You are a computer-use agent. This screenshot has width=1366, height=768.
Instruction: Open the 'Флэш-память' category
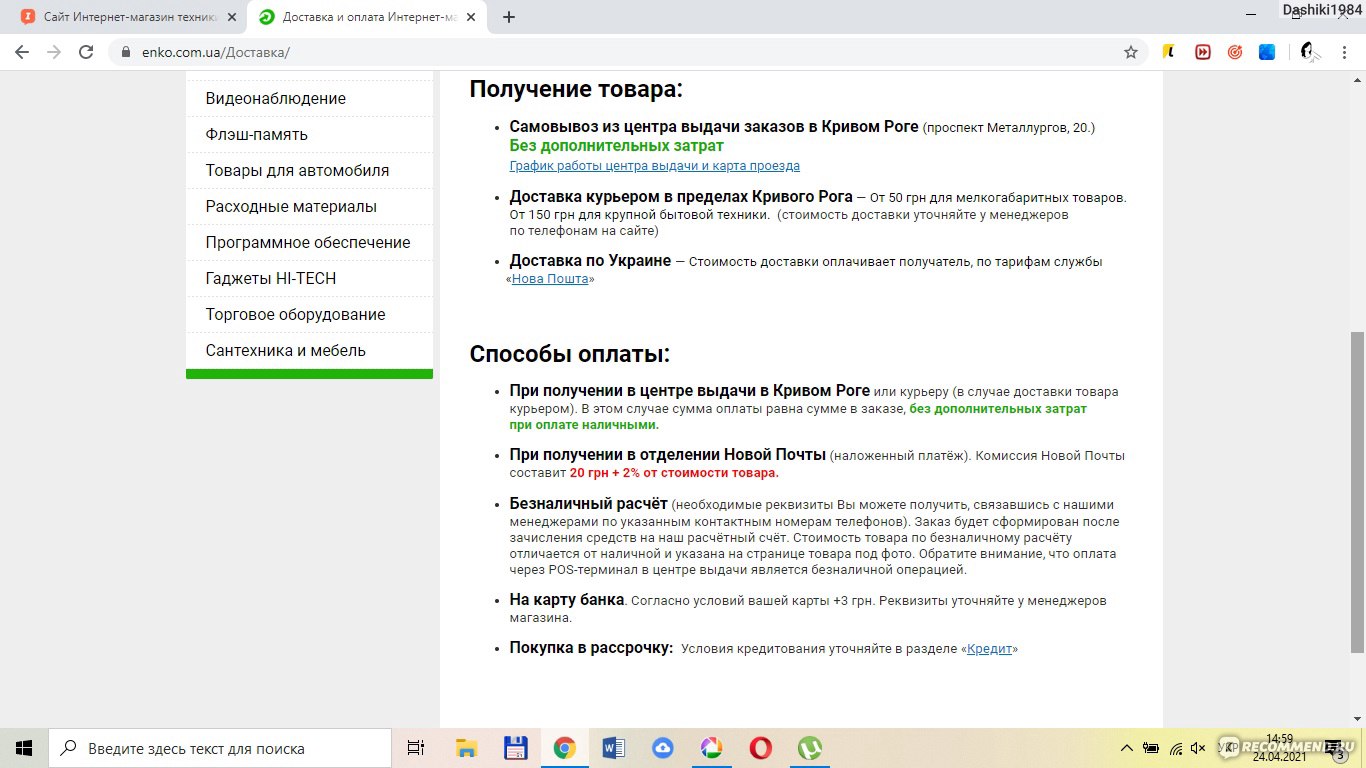[x=257, y=134]
